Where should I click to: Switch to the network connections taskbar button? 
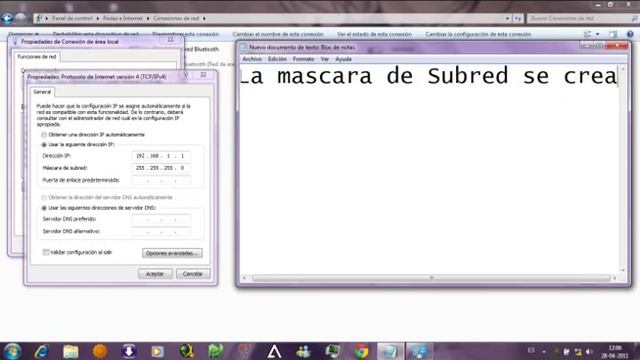pos(419,351)
